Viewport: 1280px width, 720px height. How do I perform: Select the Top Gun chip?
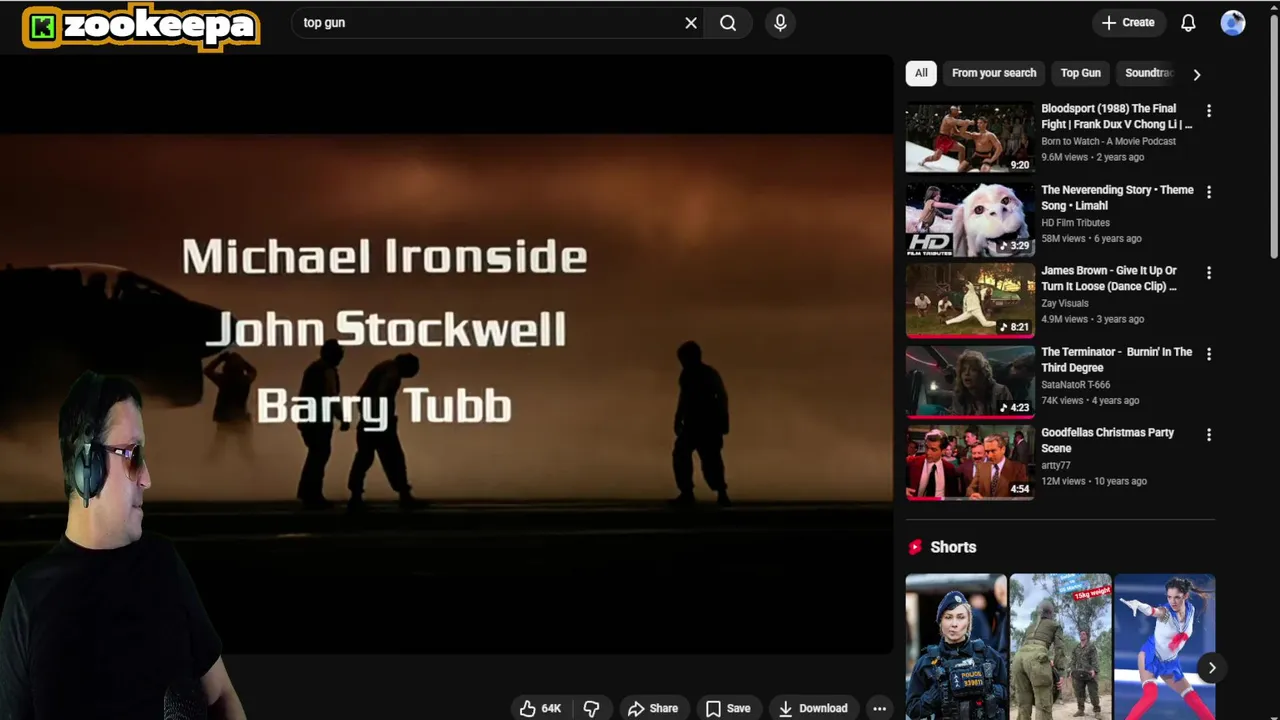(x=1080, y=73)
